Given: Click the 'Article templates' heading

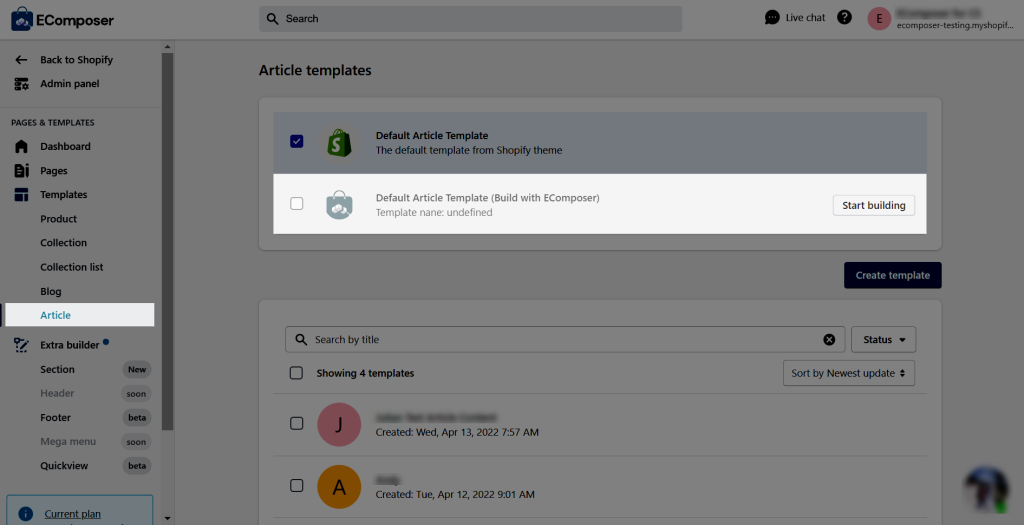Looking at the screenshot, I should coord(315,71).
